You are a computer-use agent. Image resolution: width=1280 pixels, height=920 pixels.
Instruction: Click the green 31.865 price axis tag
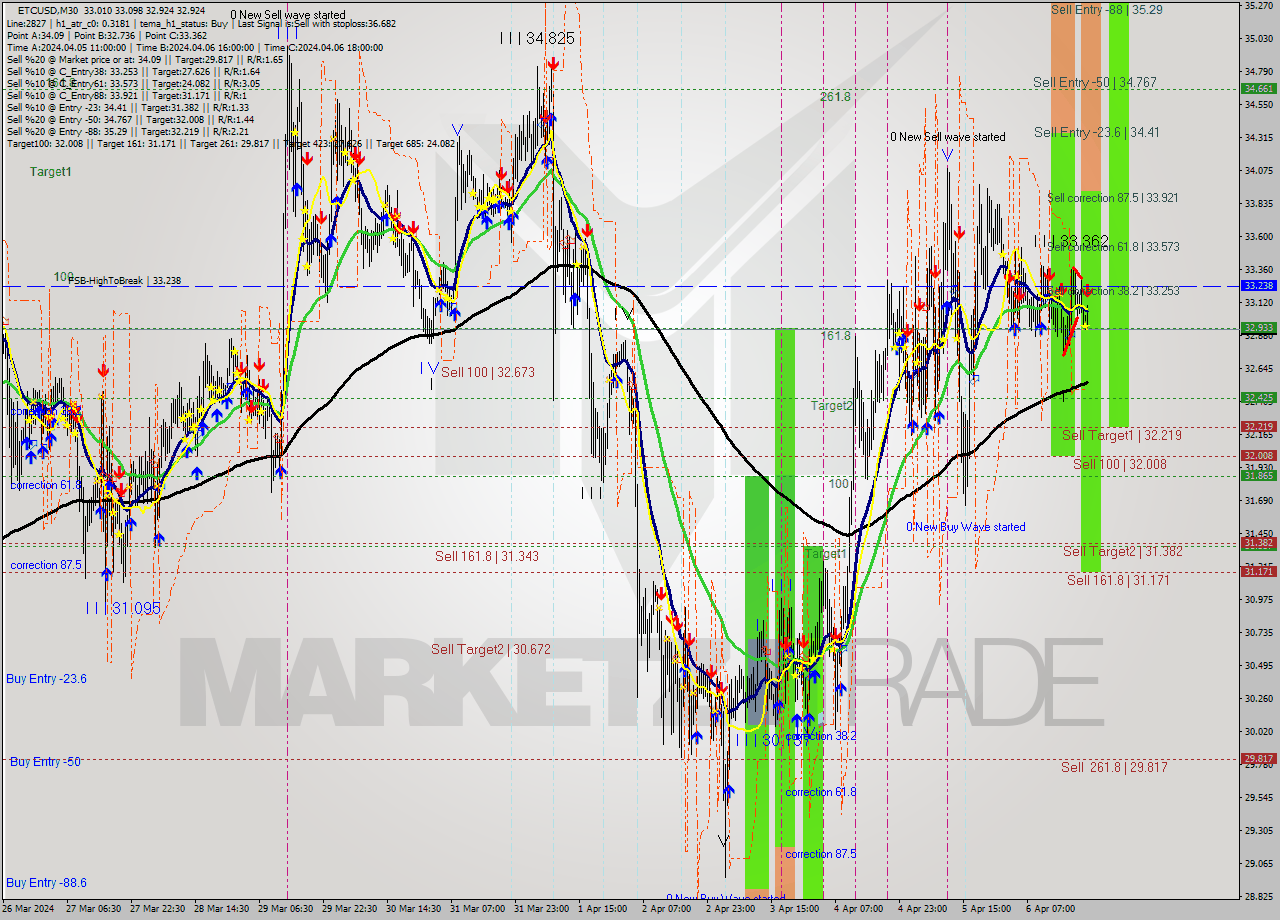tap(1258, 476)
